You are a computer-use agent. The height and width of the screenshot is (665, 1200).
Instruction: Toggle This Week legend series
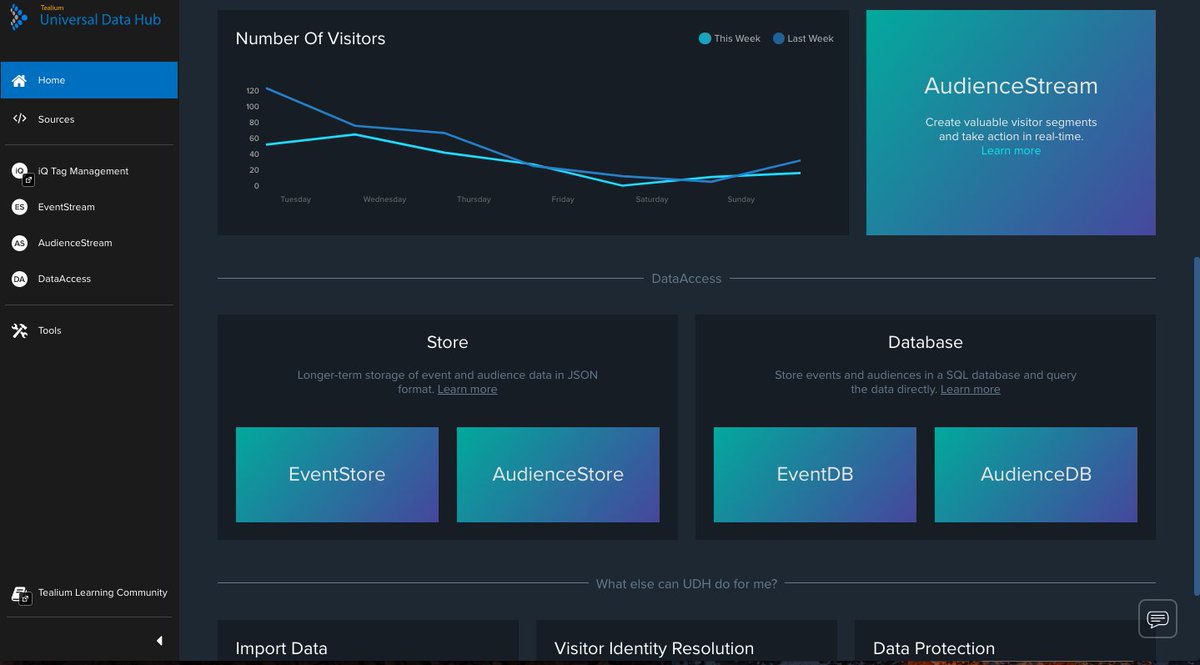pyautogui.click(x=730, y=38)
